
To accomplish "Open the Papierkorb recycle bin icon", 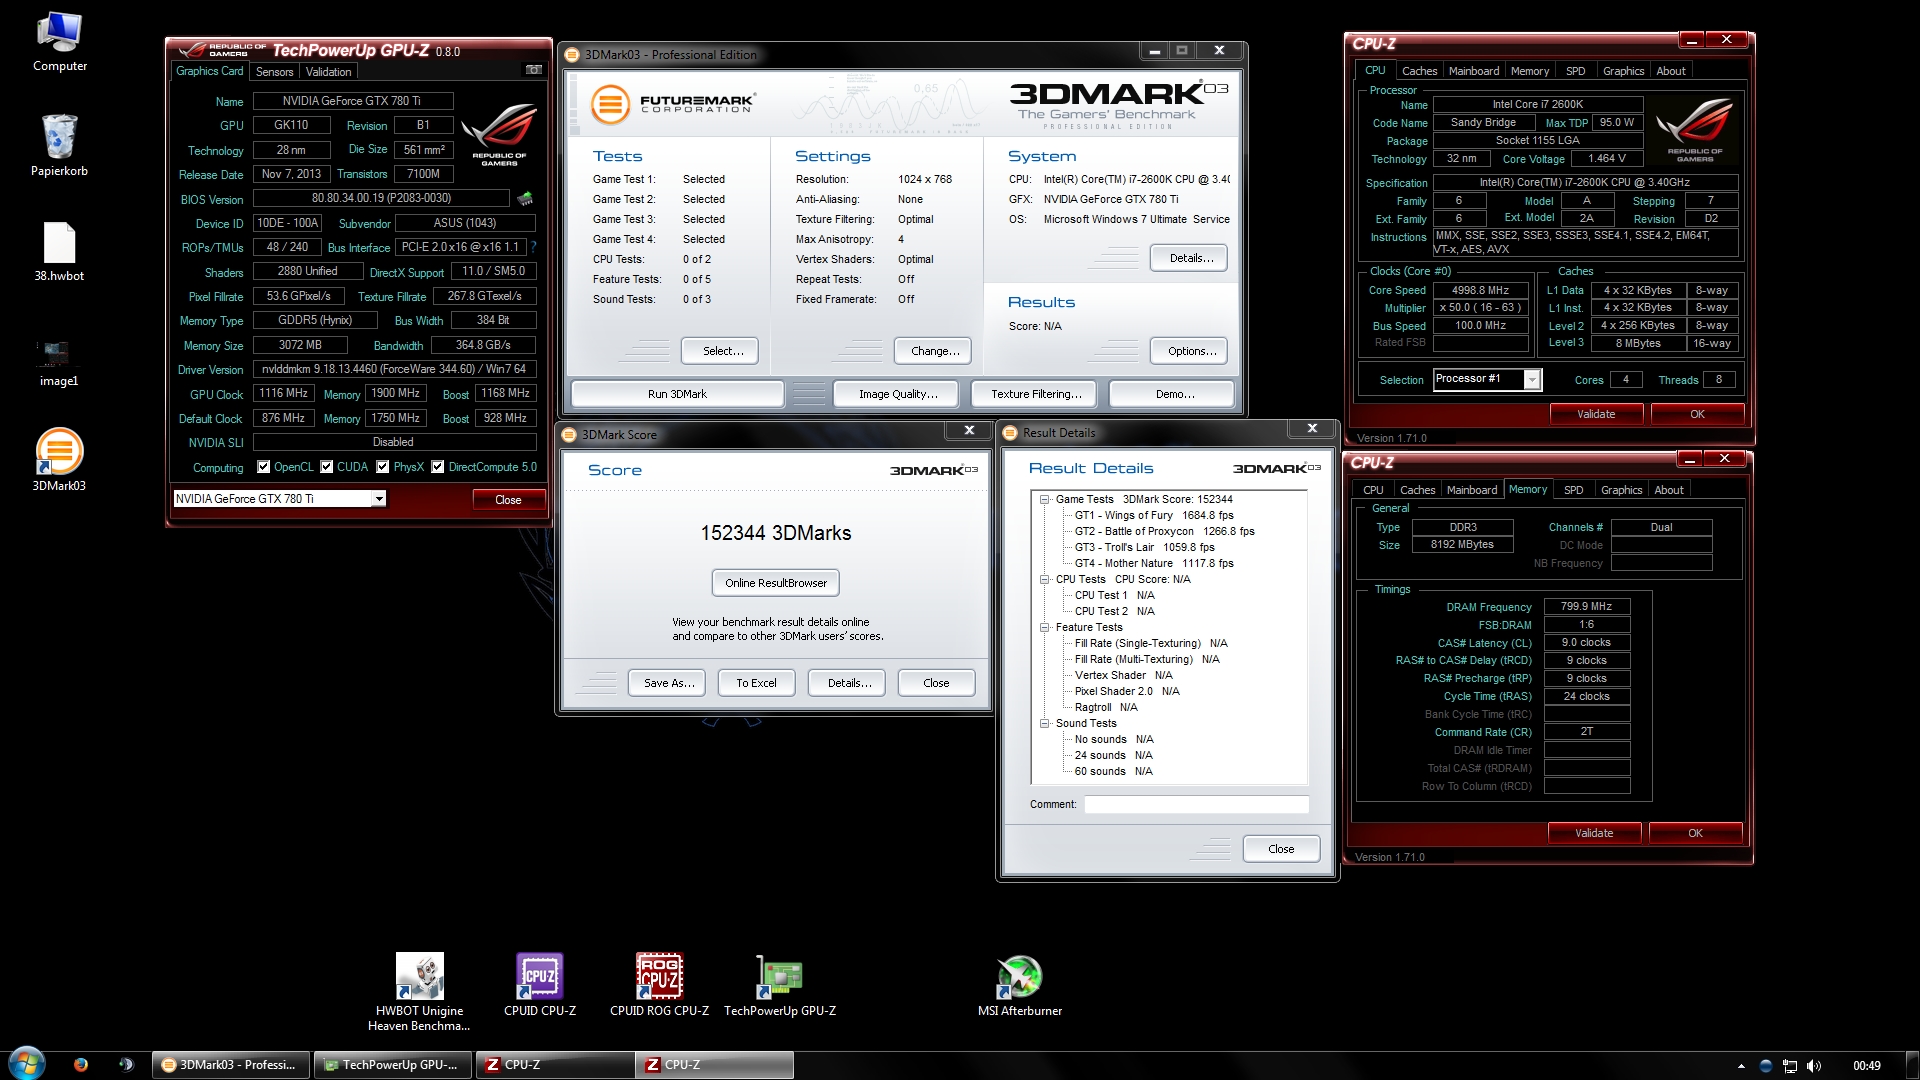I will (x=59, y=145).
